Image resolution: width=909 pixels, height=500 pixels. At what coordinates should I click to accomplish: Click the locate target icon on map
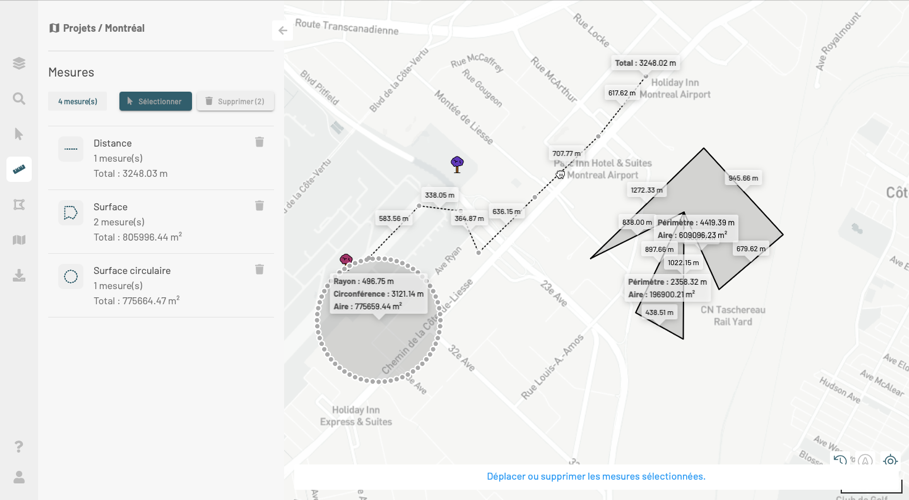tap(890, 461)
